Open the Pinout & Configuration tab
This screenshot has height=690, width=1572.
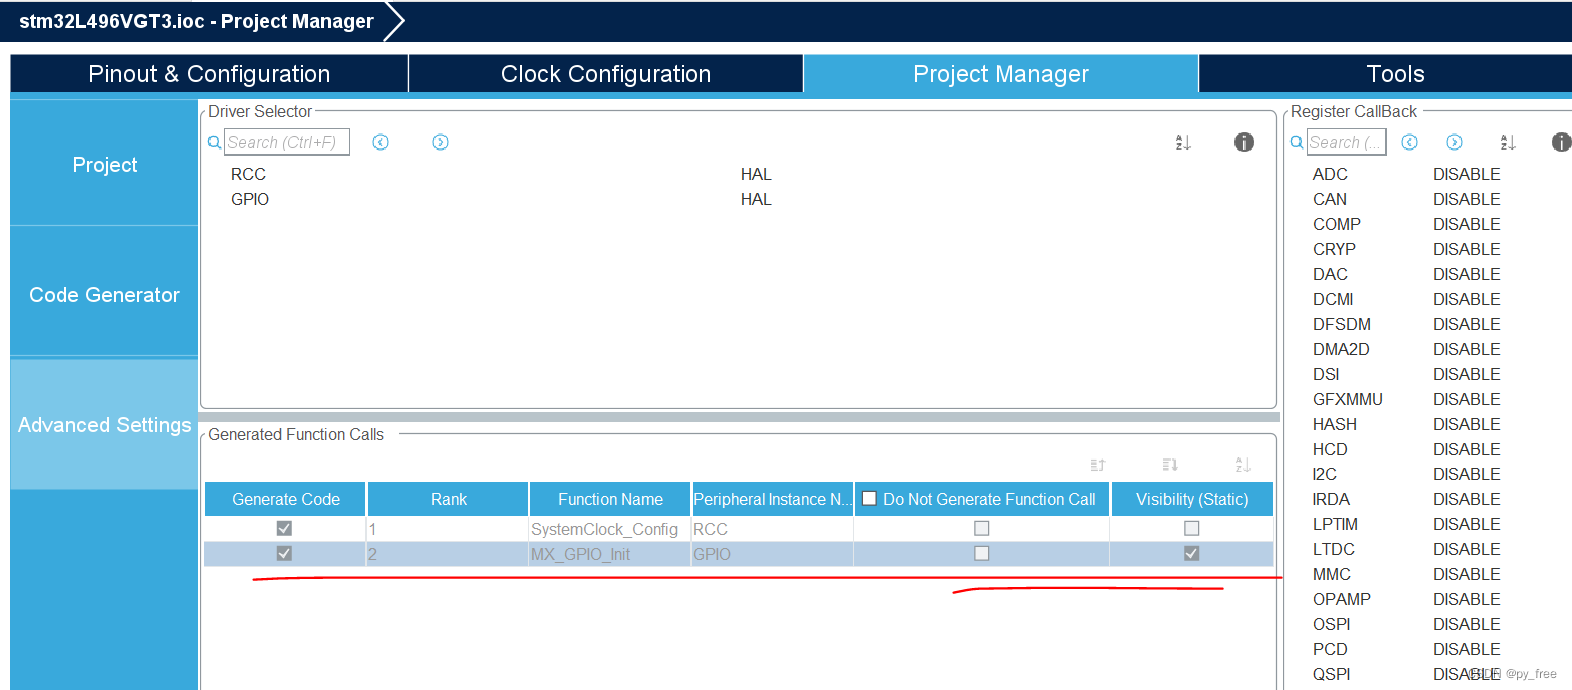[x=209, y=74]
